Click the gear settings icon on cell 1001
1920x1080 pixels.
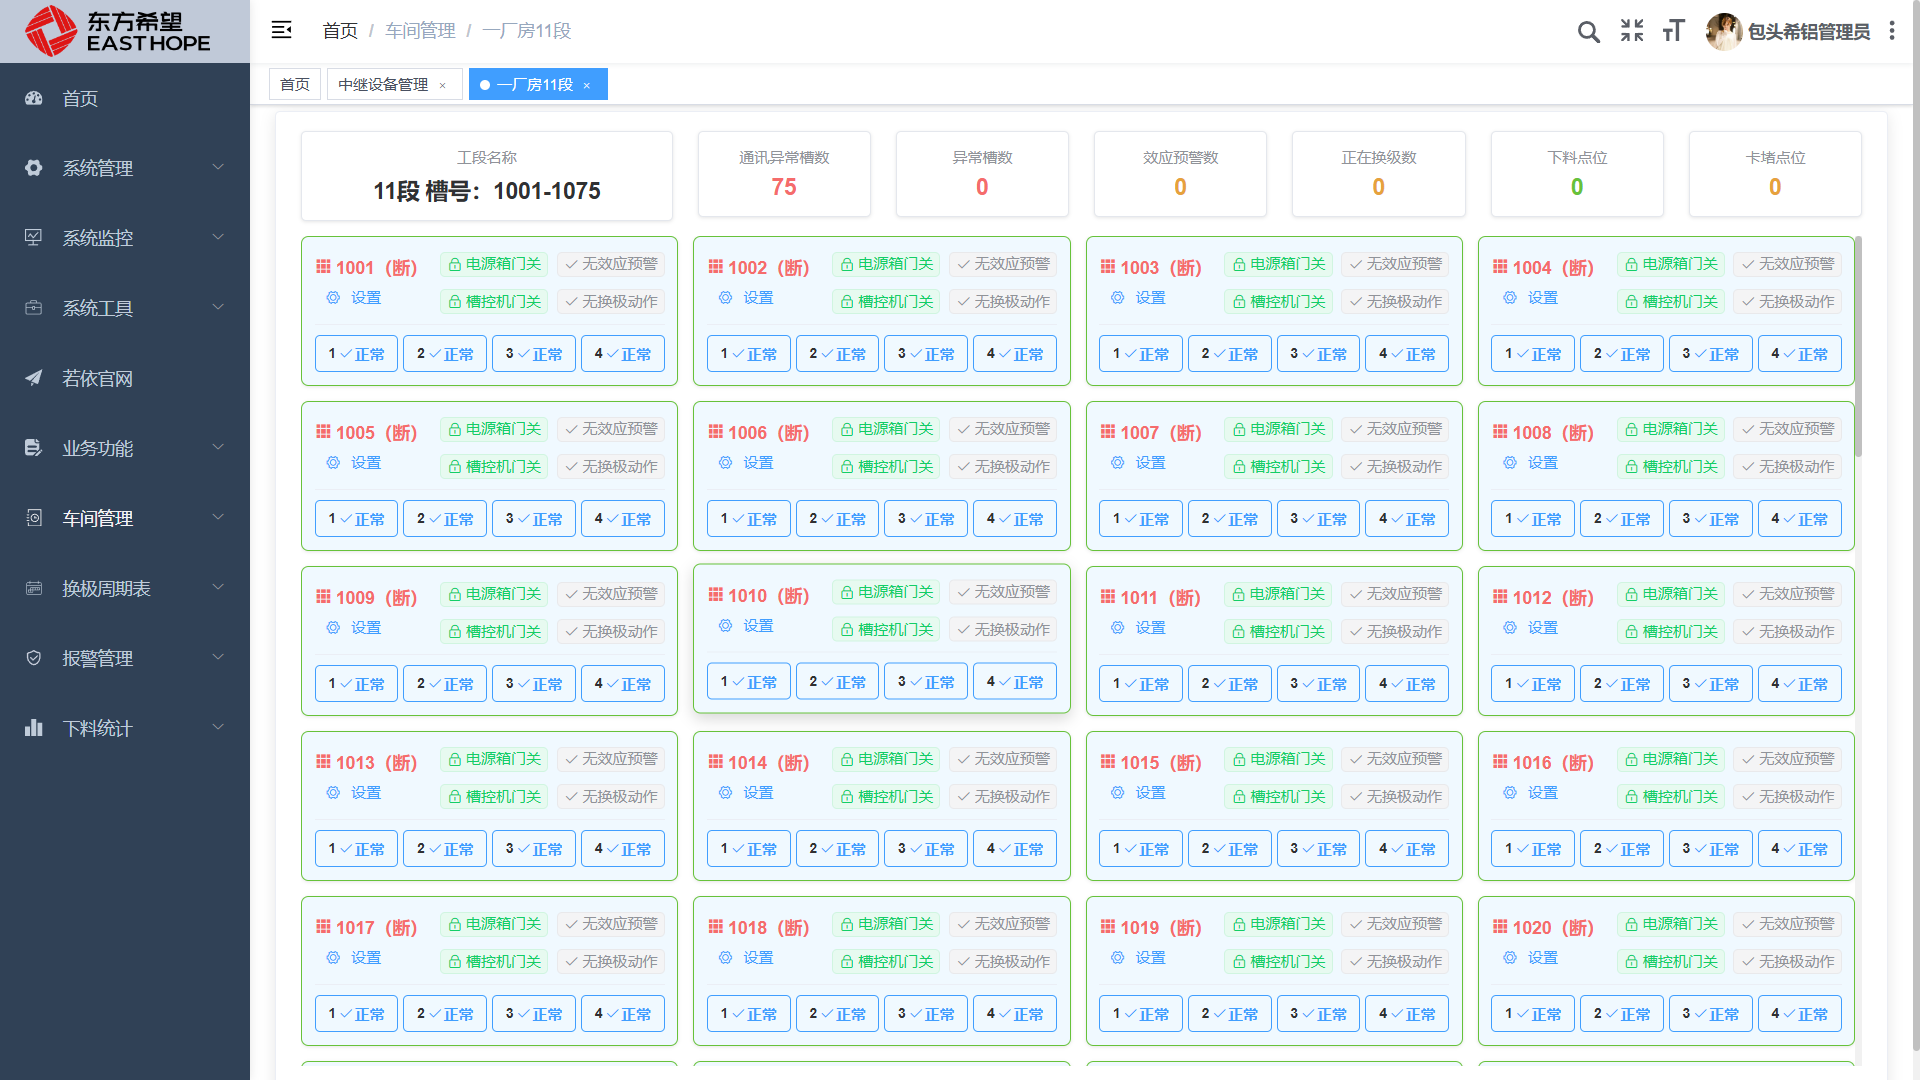point(333,298)
